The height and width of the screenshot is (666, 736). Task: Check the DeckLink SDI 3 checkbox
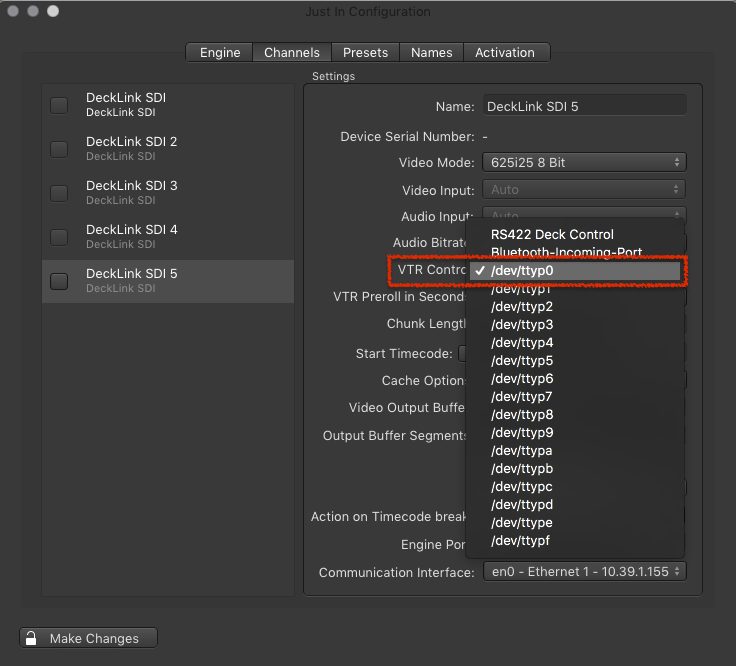[x=59, y=193]
